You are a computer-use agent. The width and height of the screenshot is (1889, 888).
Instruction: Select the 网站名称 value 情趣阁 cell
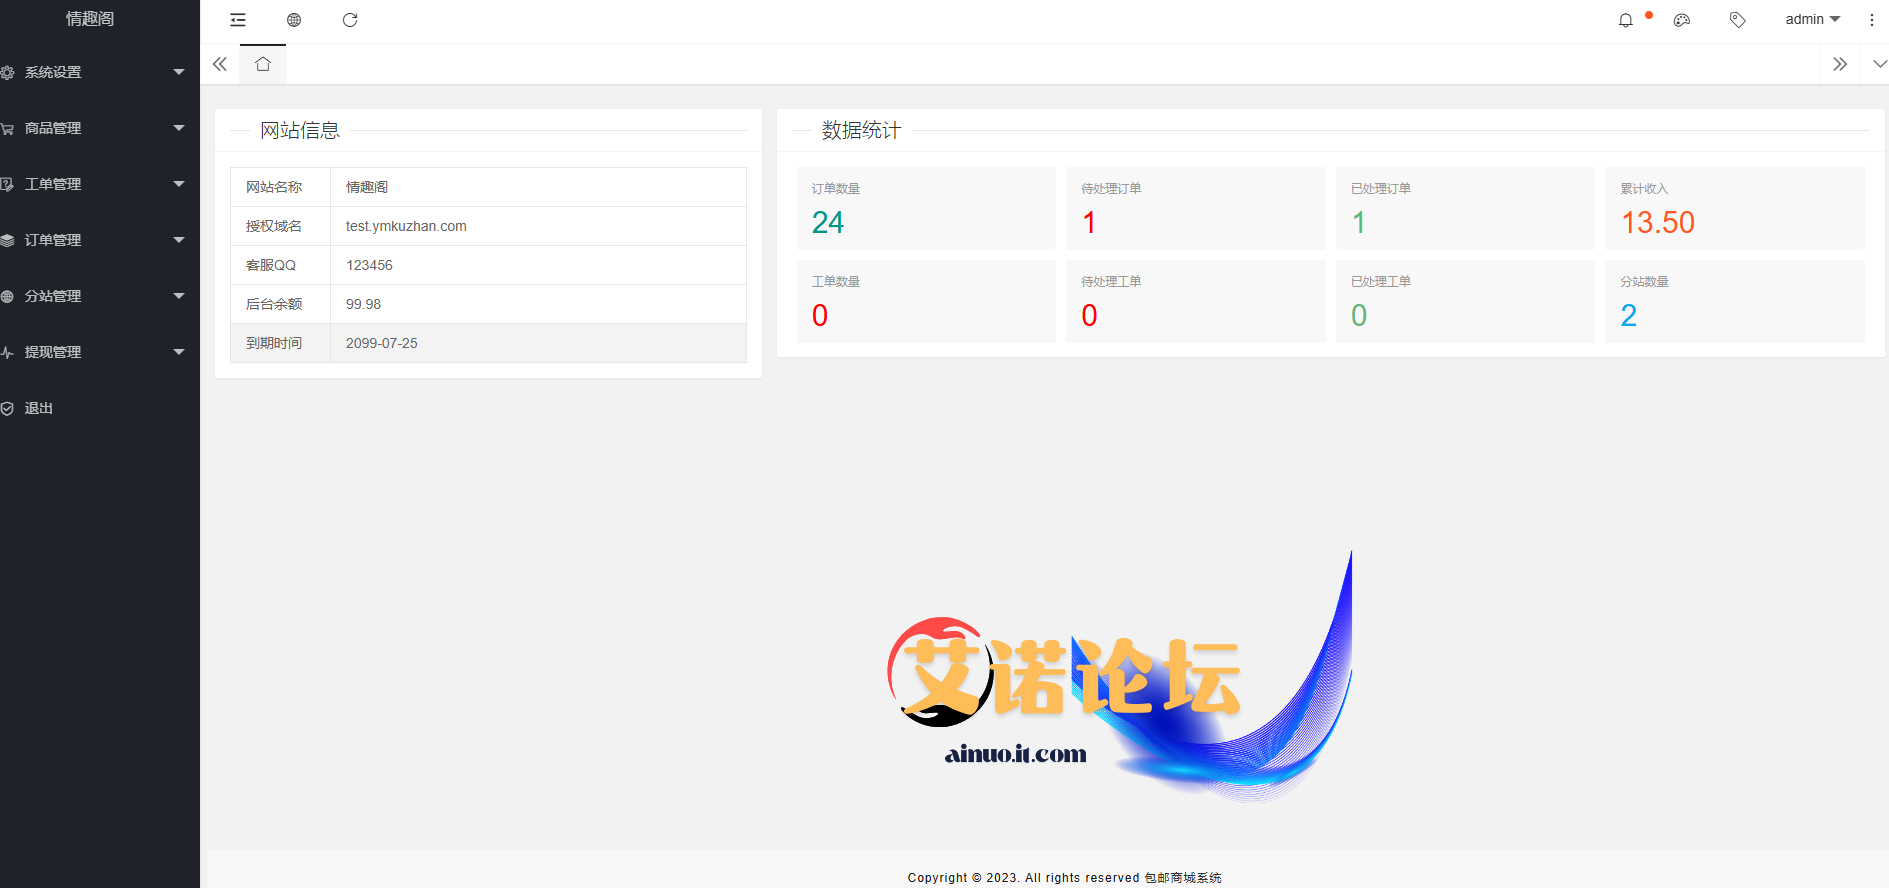(538, 187)
